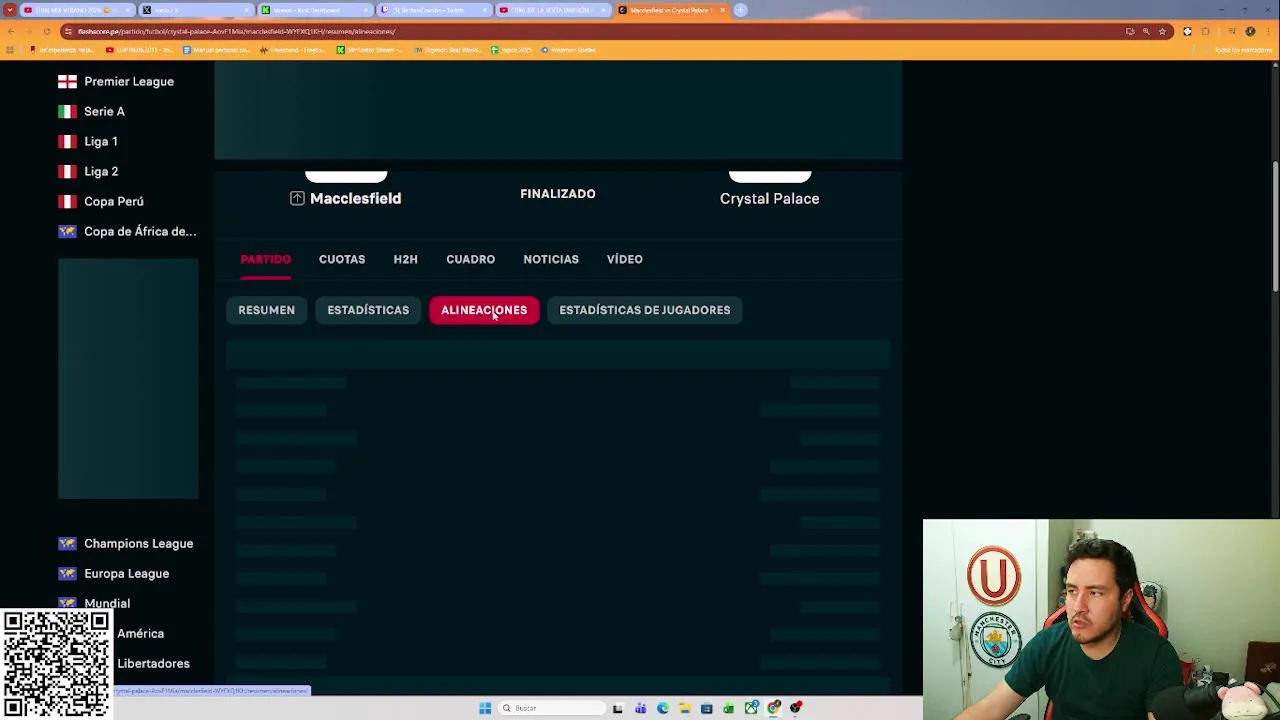Switch to the PARTIDO tab
This screenshot has height=720, width=1280.
pyautogui.click(x=265, y=260)
